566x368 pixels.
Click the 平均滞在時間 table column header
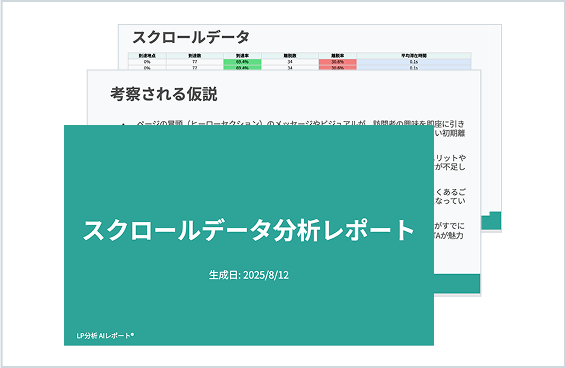pyautogui.click(x=414, y=56)
